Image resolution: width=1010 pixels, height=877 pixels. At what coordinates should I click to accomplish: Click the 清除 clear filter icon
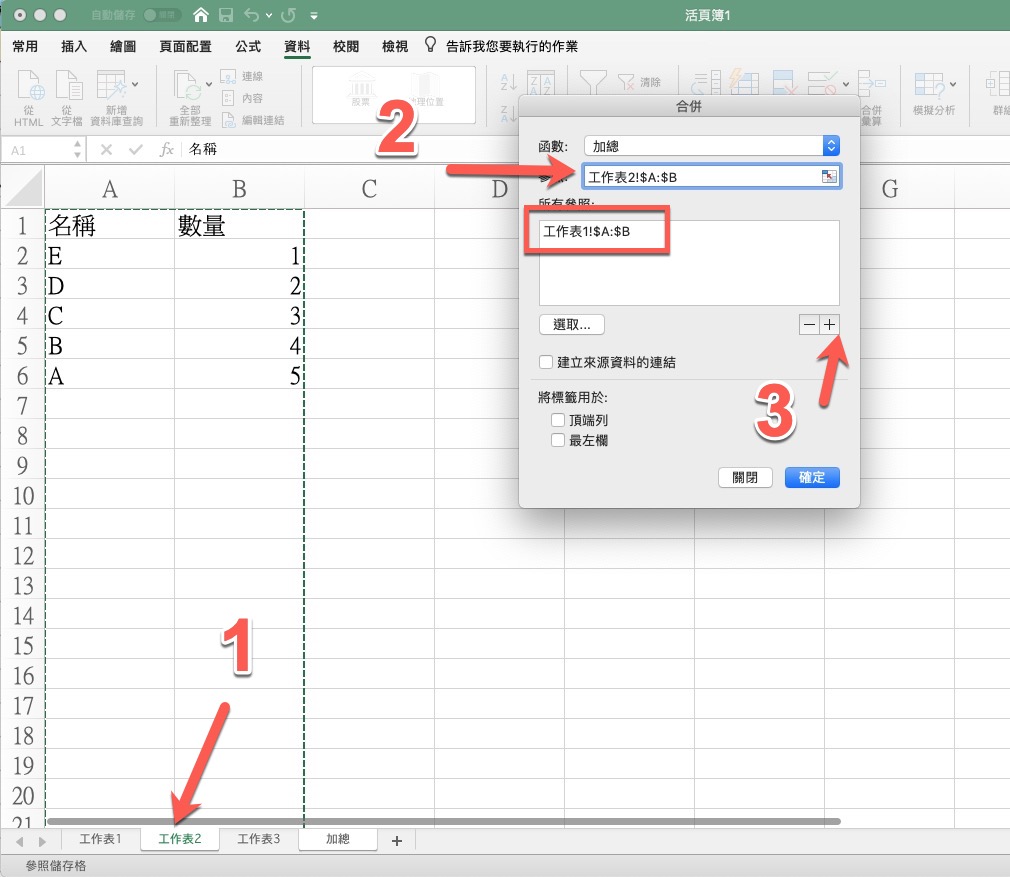coord(626,82)
